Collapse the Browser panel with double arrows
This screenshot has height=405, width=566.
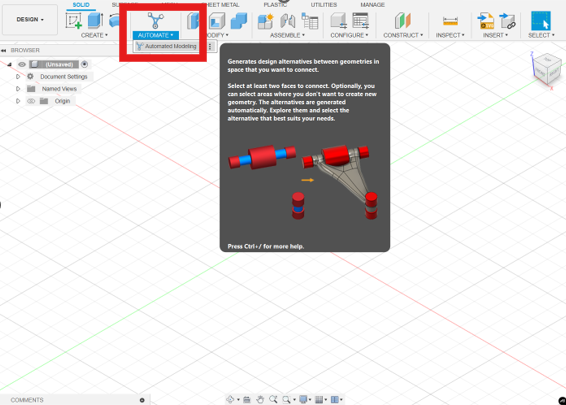[4, 50]
